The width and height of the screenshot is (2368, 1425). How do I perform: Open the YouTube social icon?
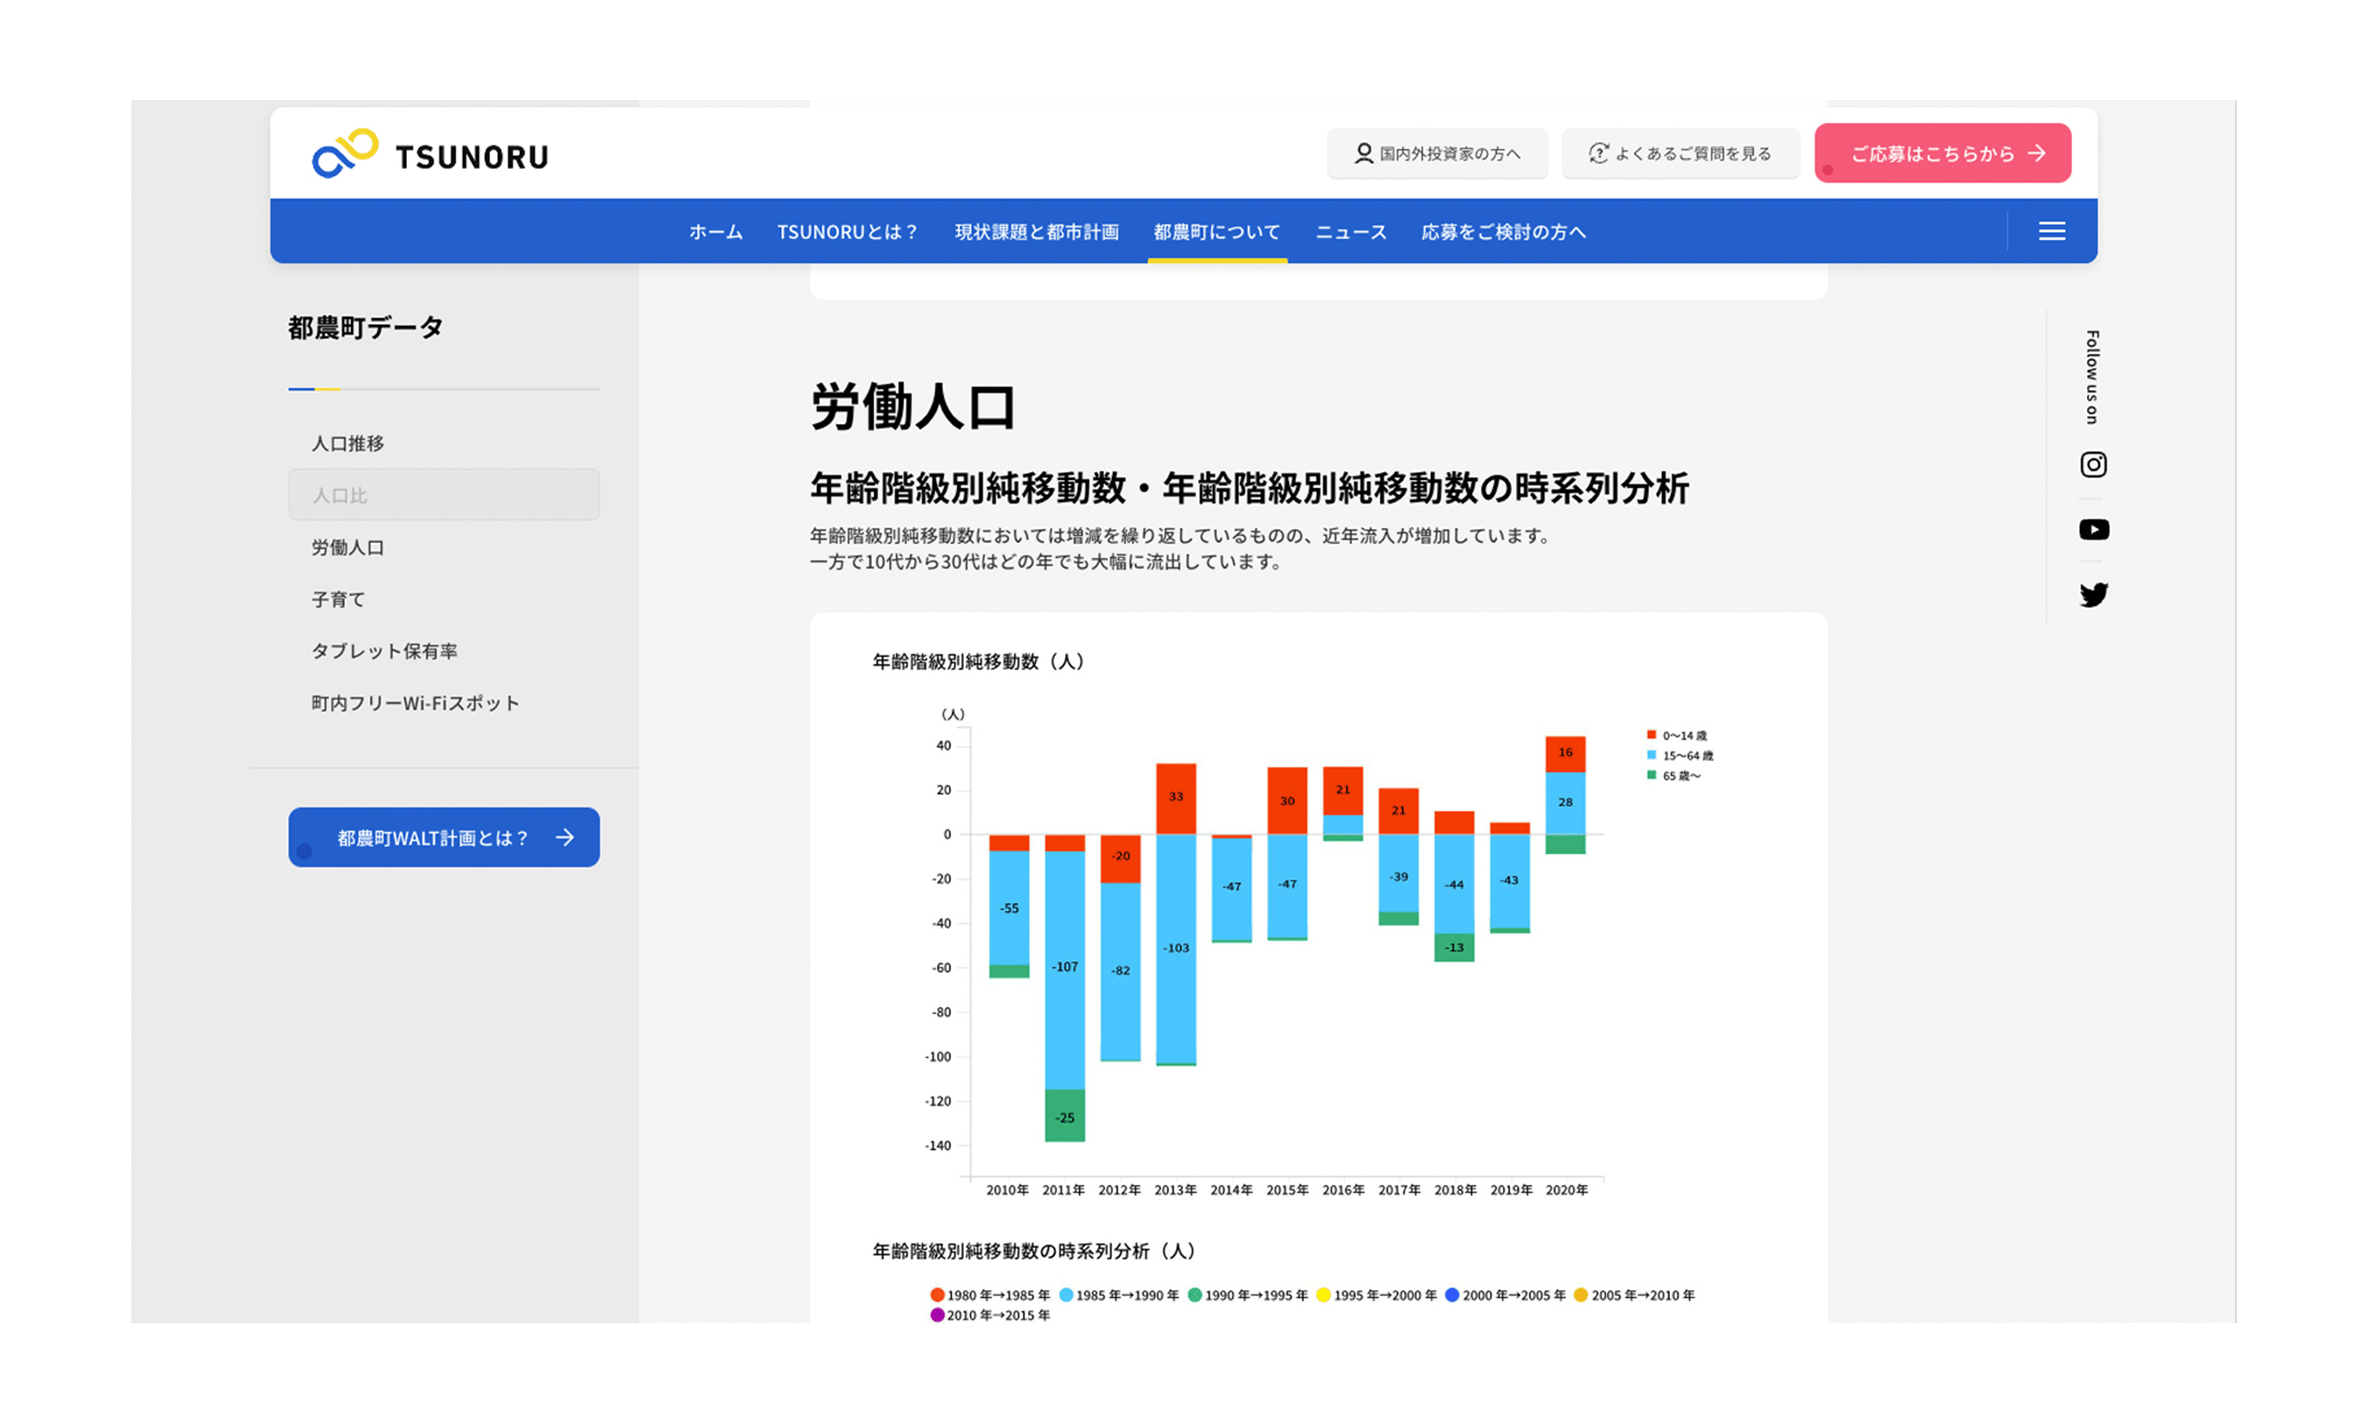[x=2092, y=530]
